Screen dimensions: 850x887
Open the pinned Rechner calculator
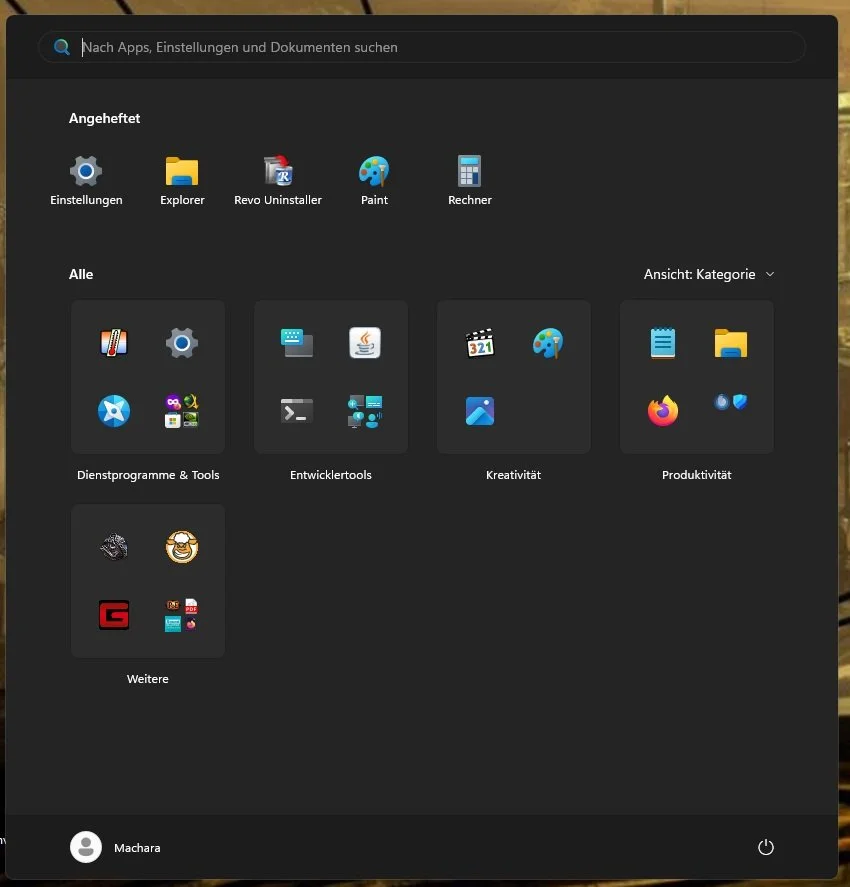pos(469,180)
